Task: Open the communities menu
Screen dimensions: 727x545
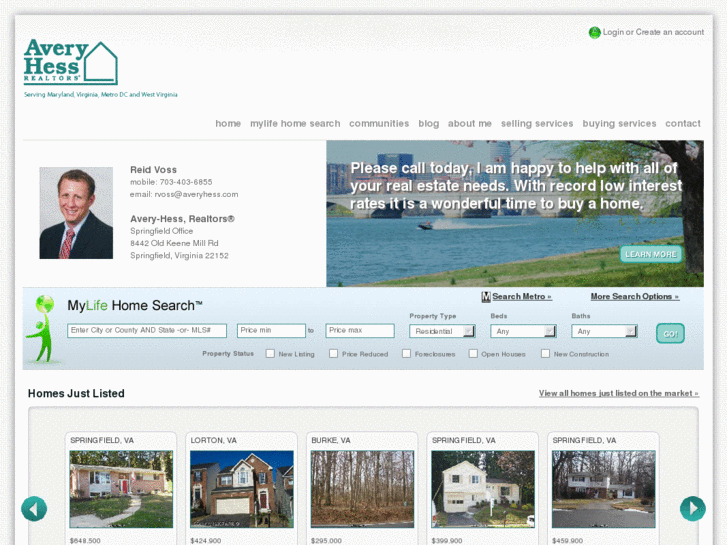Action: (x=379, y=123)
